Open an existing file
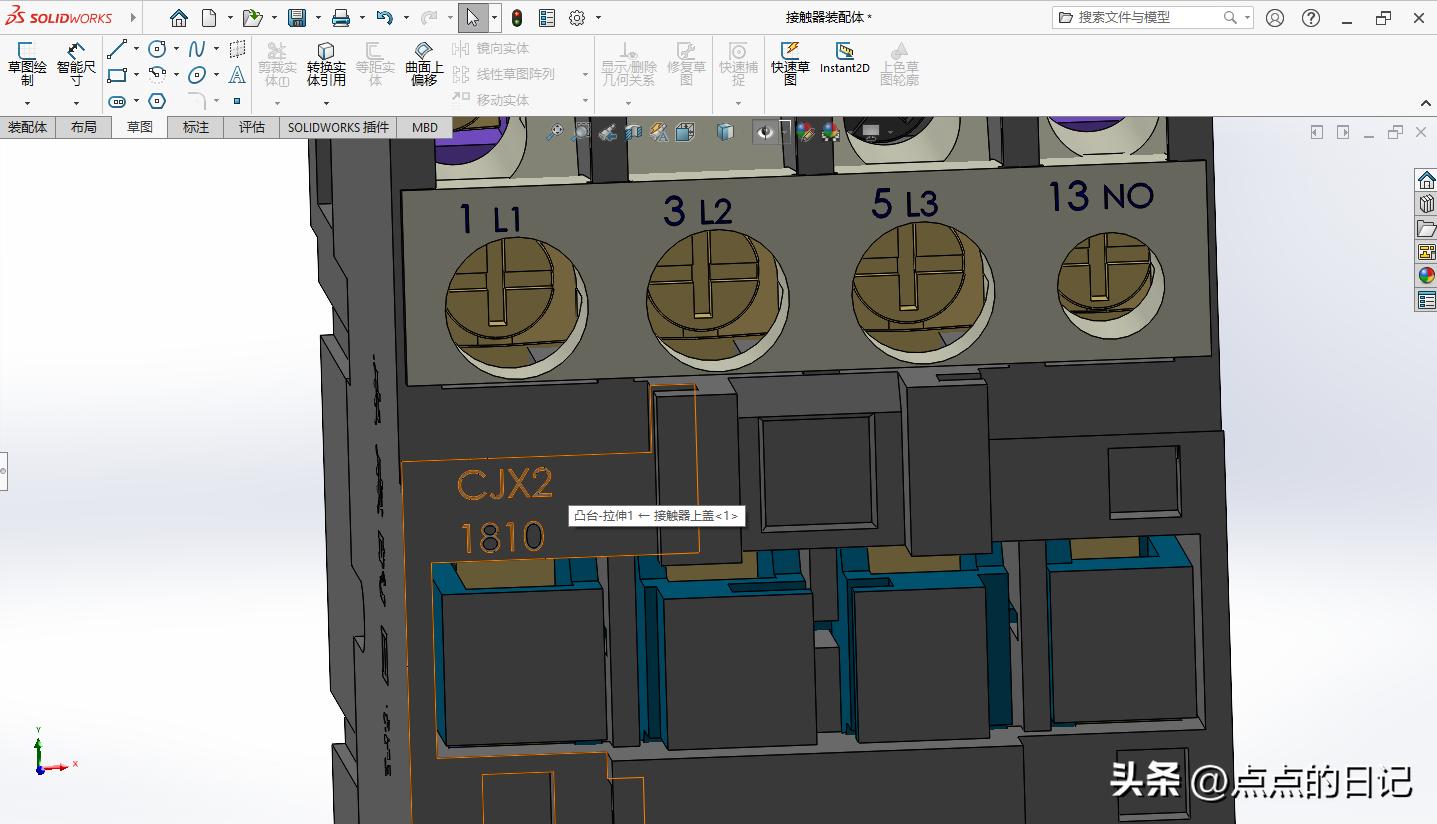Screen dimensions: 1437x824 coord(252,18)
